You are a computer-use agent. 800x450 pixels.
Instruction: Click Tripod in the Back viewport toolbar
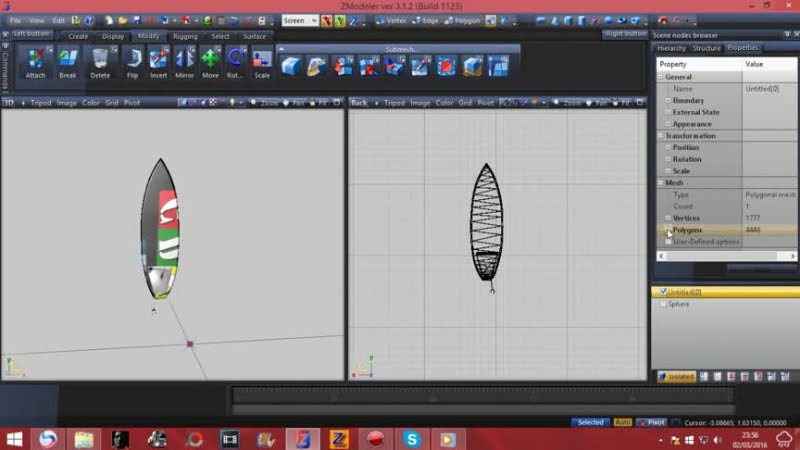click(394, 103)
